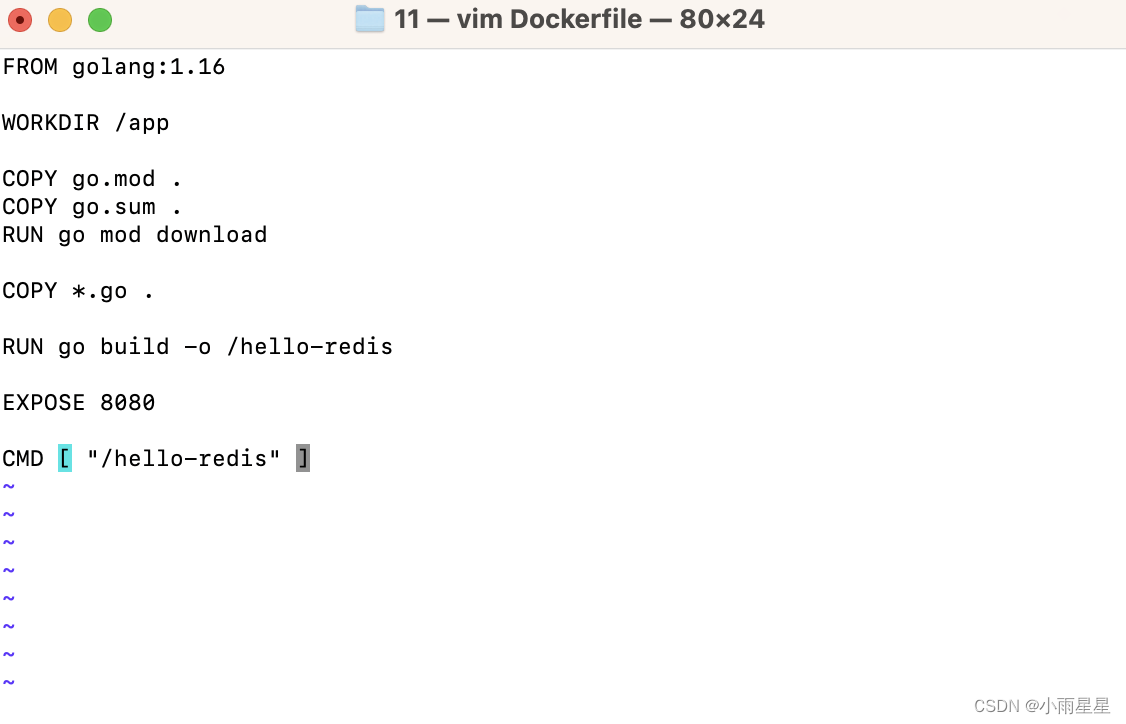Close the vim Dockerfile terminal window
This screenshot has height=724, width=1126.
(x=20, y=19)
